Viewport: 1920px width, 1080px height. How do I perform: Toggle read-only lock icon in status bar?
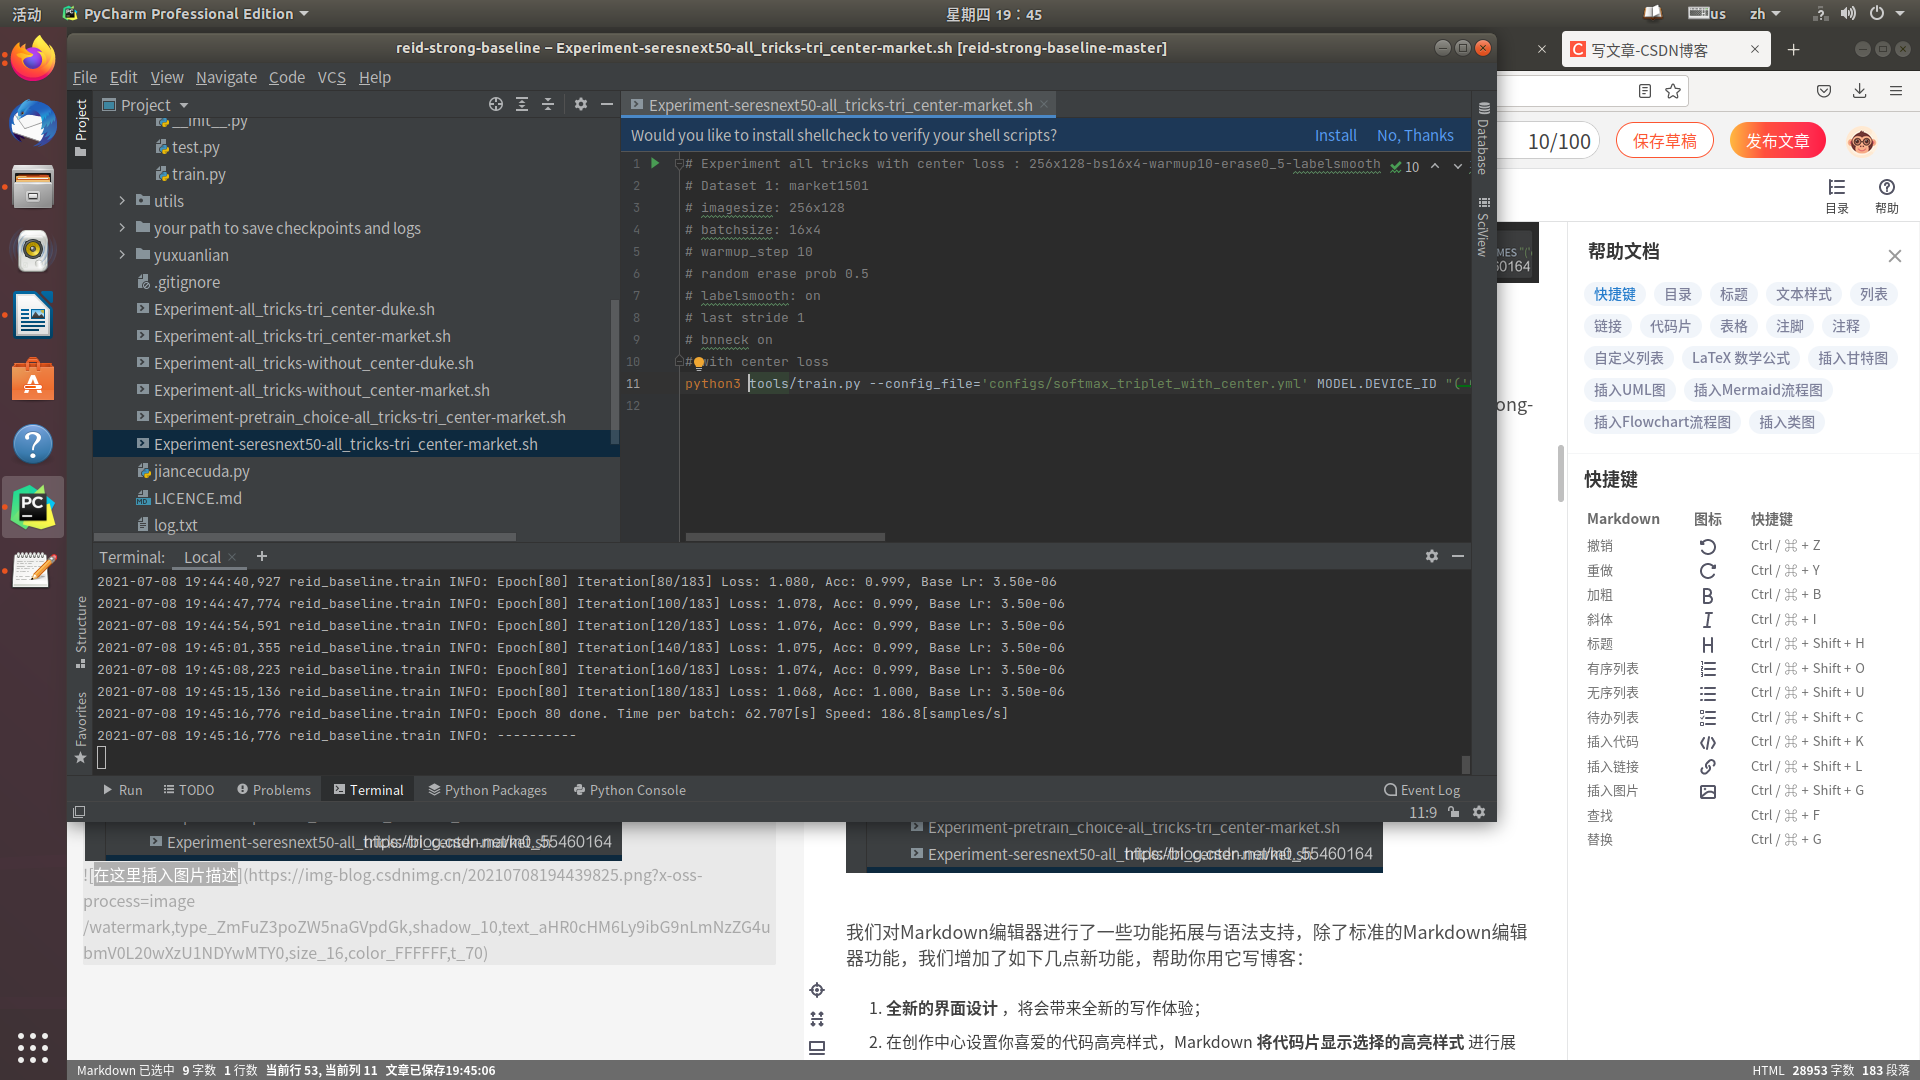click(x=1454, y=812)
